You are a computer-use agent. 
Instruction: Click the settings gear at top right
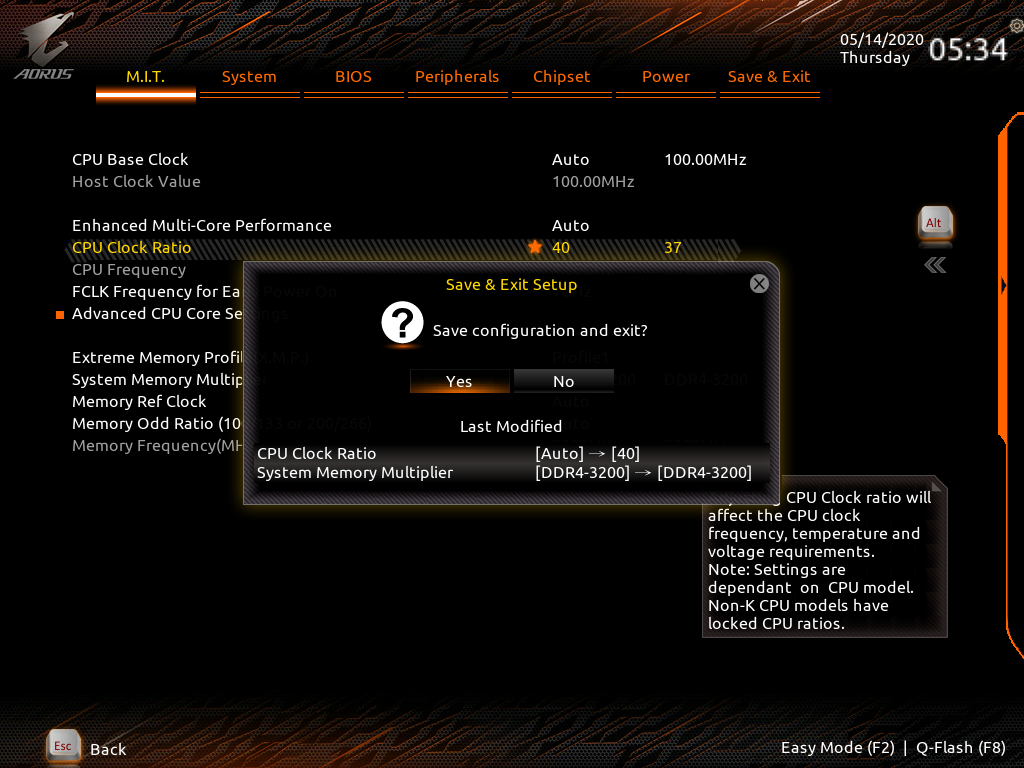[x=1017, y=25]
